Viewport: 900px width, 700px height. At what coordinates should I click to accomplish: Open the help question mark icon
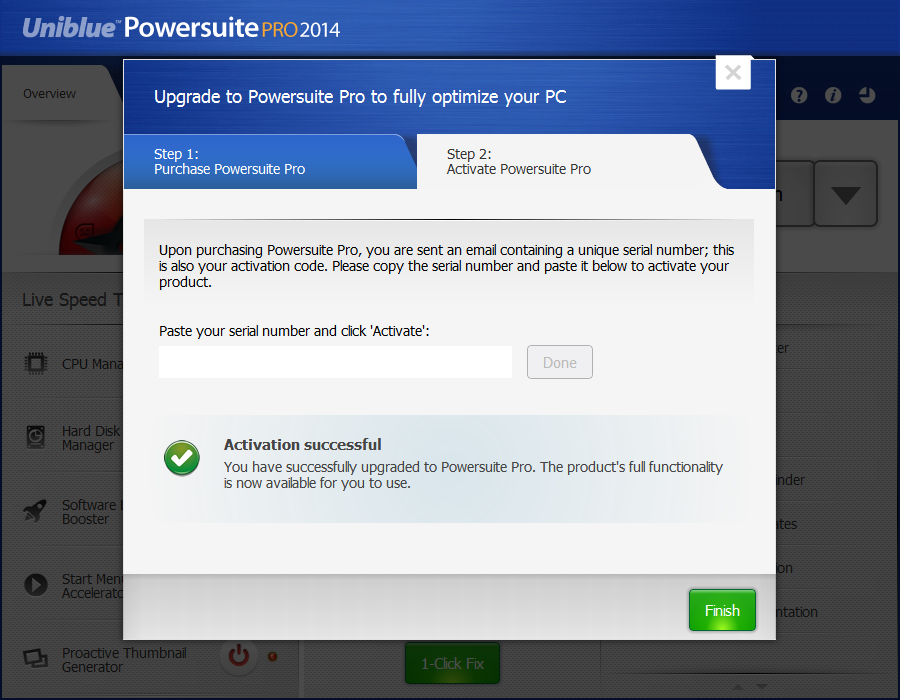click(x=799, y=95)
